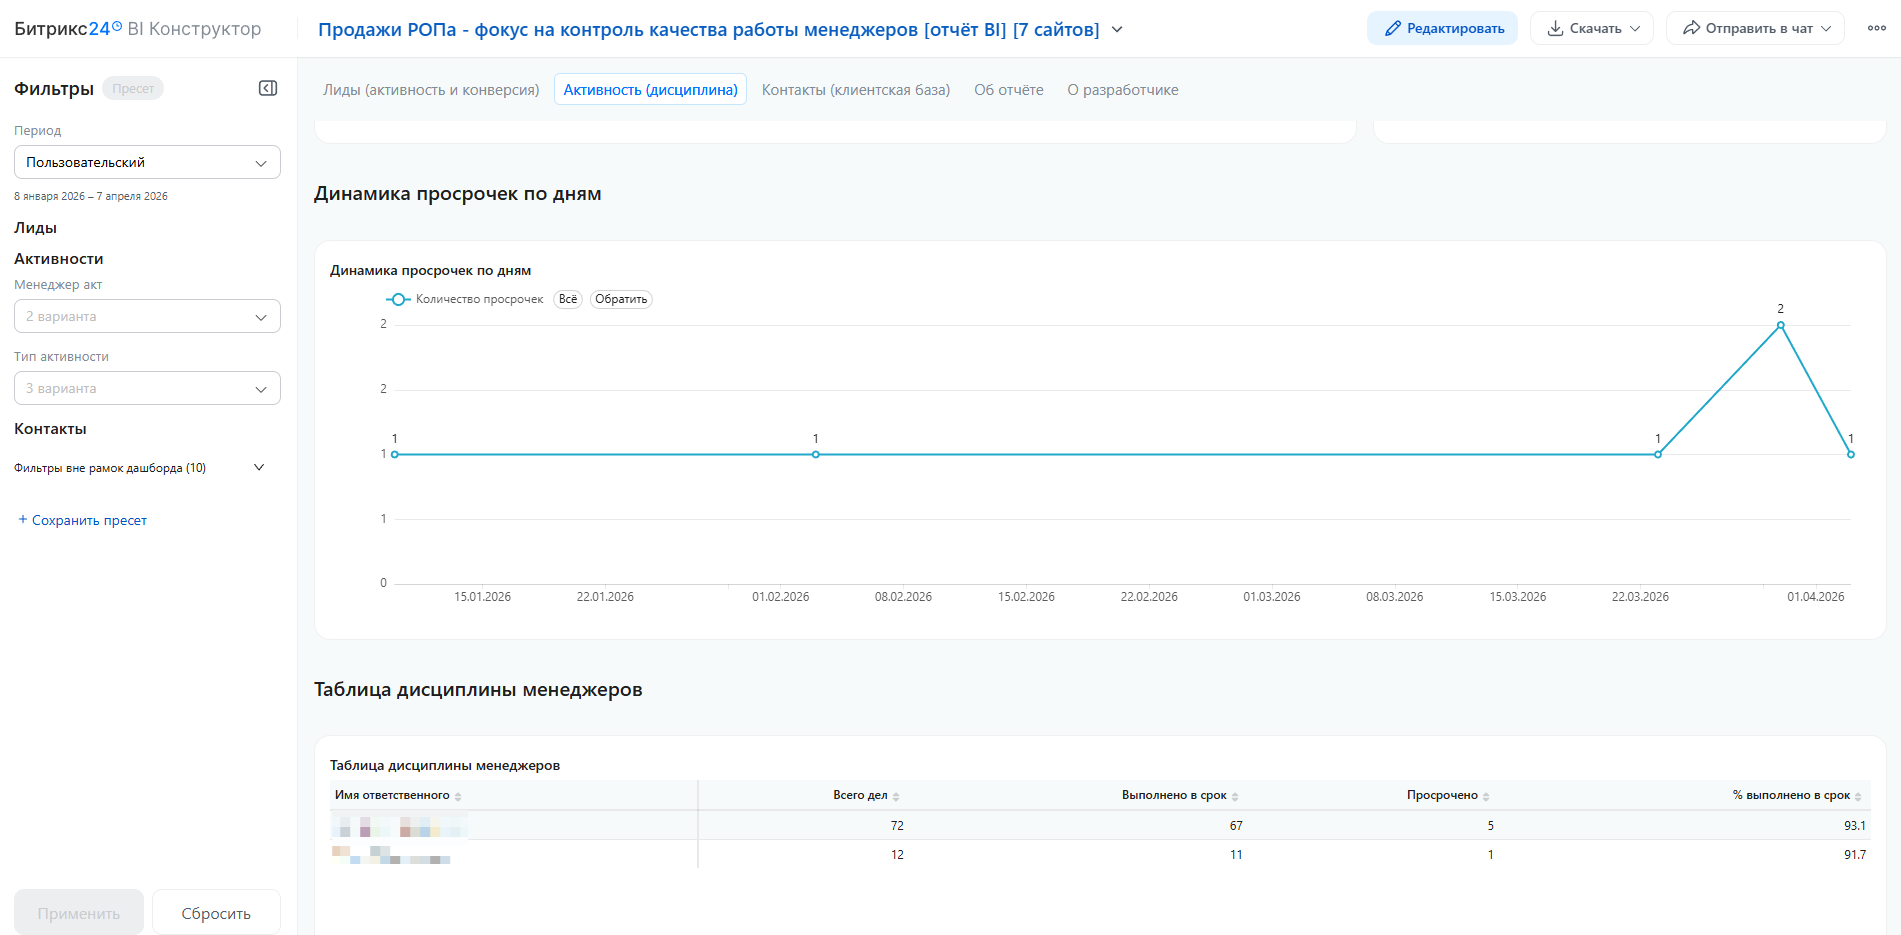The image size is (1901, 935).
Task: Click the Всё legend selector button
Action: [568, 299]
